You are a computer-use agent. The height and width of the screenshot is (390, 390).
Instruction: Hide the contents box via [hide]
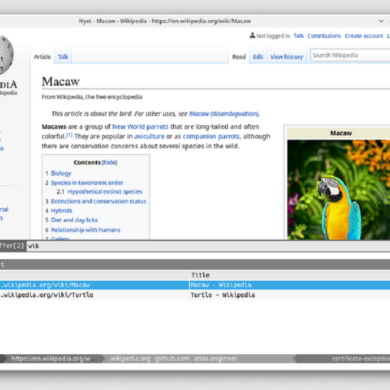pos(110,162)
